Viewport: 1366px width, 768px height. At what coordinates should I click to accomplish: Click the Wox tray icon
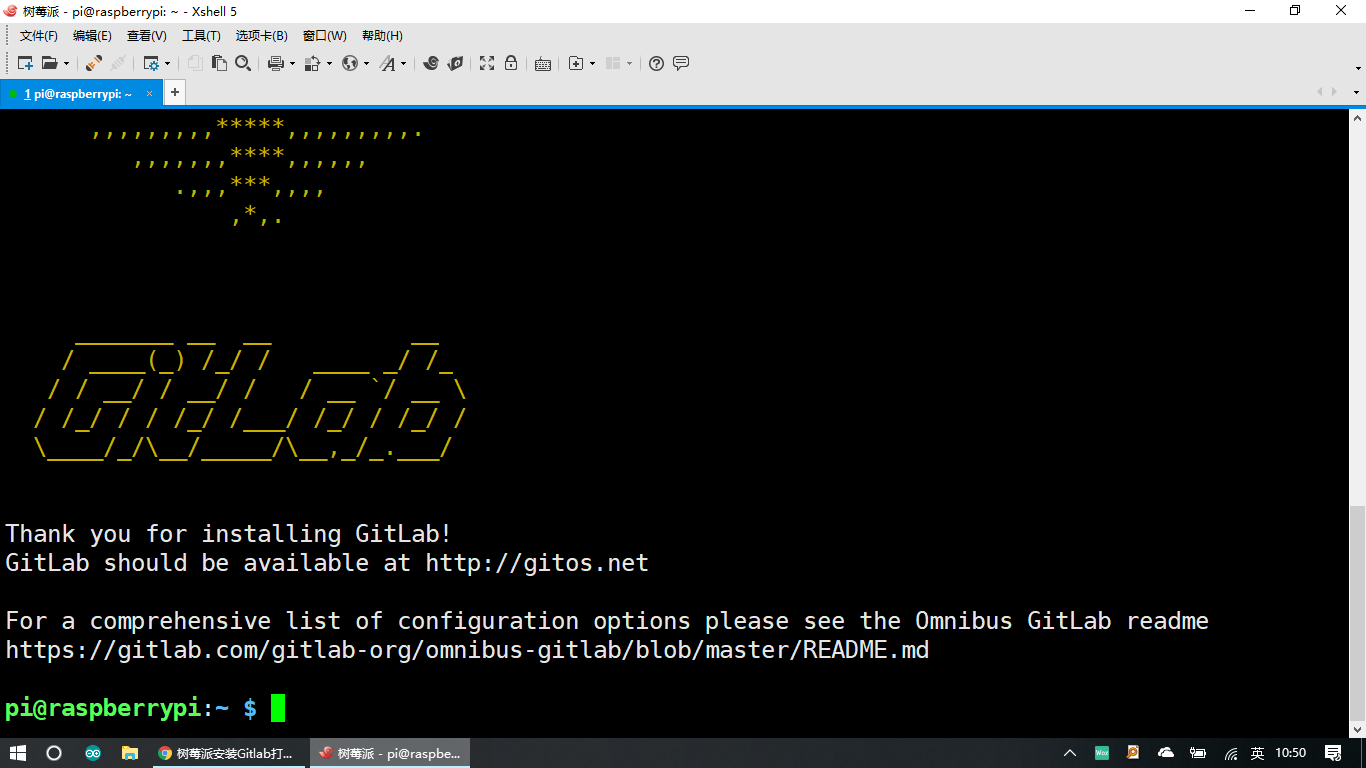tap(1102, 753)
